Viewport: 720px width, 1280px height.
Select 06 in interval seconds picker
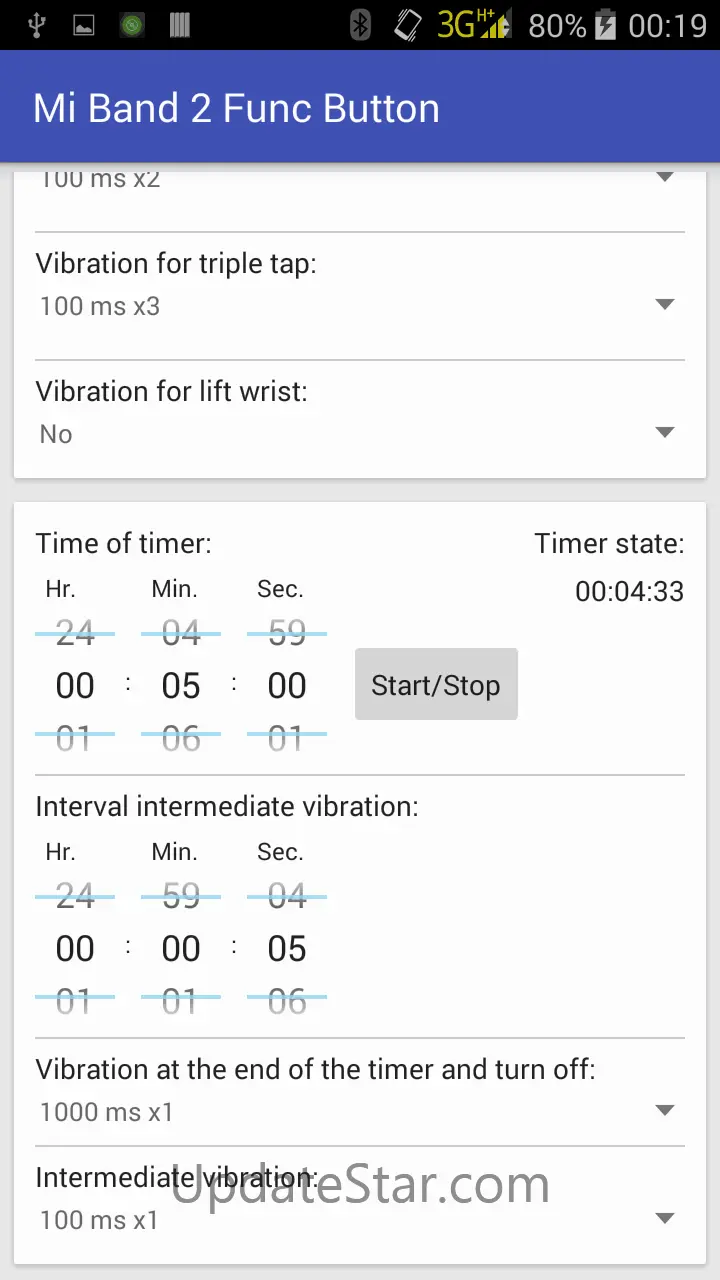287,1002
